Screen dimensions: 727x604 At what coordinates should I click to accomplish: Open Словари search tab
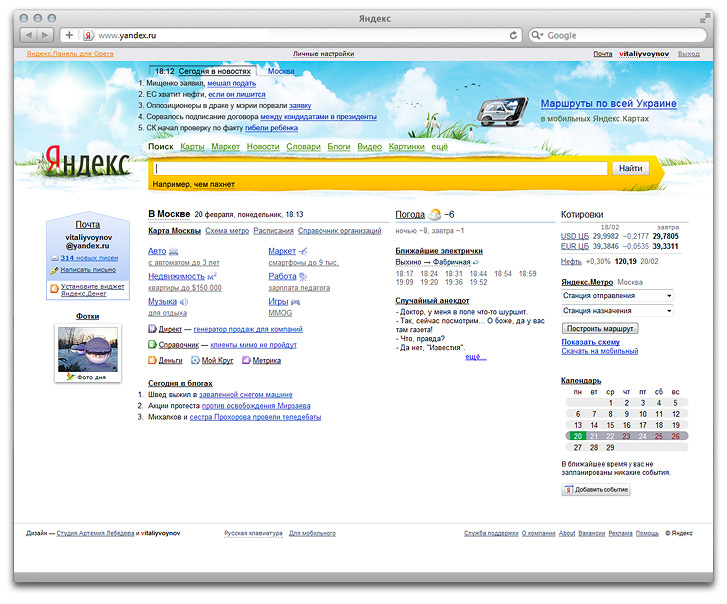tap(303, 147)
